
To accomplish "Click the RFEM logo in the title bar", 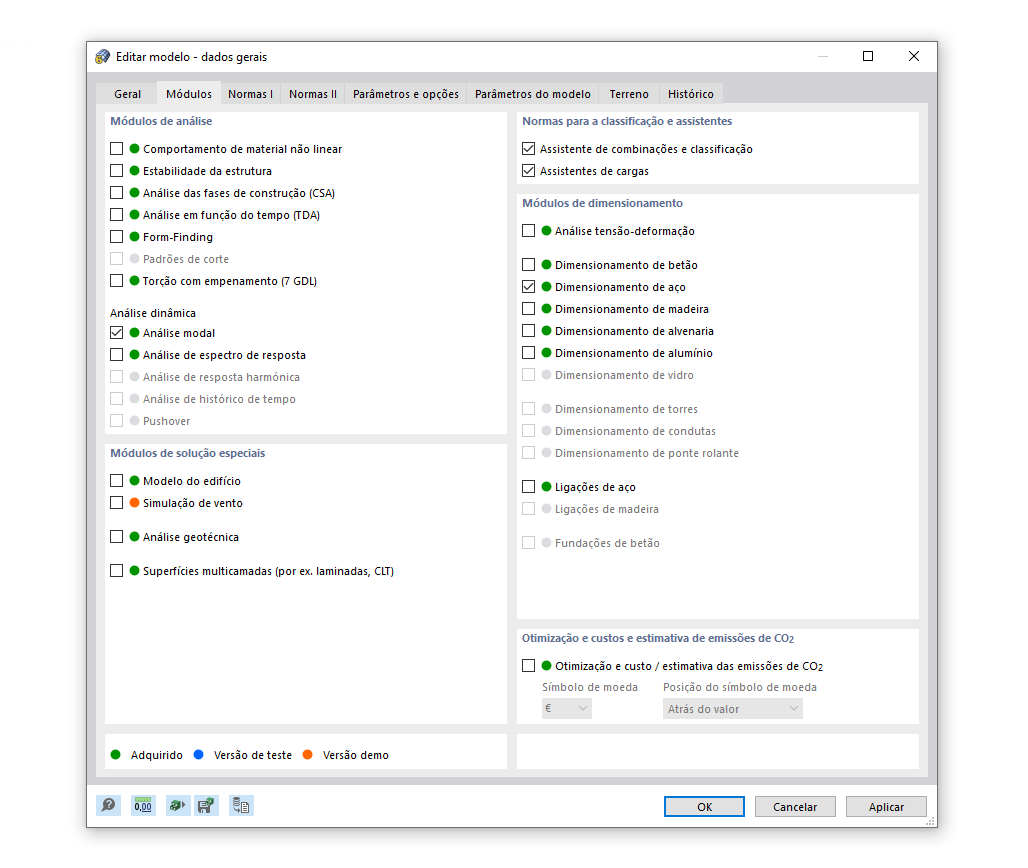I will click(101, 56).
